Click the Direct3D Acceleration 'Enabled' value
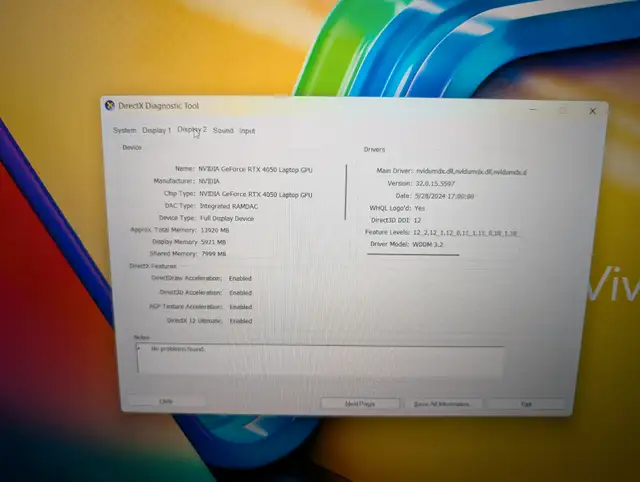640x482 pixels. [x=240, y=293]
